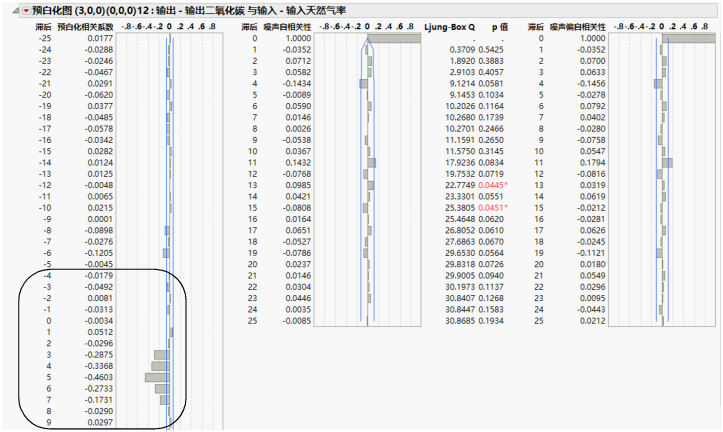This screenshot has width=723, height=432.
Task: Select the red significant p value 0.0445*
Action: [493, 185]
